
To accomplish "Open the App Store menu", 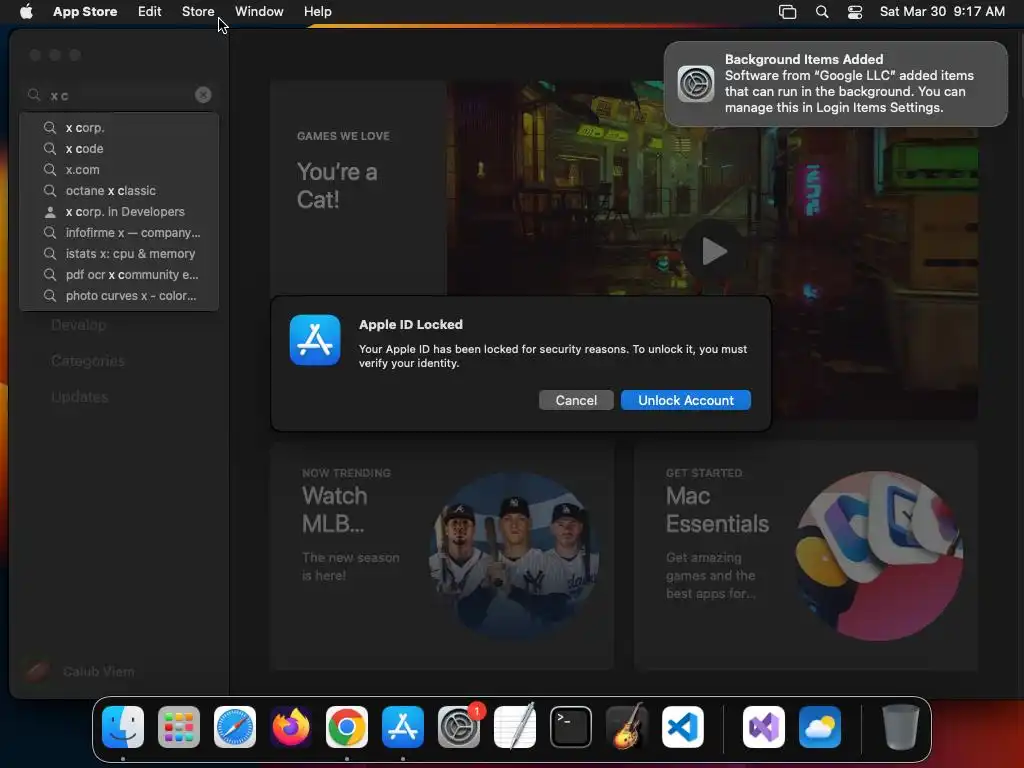I will click(85, 11).
